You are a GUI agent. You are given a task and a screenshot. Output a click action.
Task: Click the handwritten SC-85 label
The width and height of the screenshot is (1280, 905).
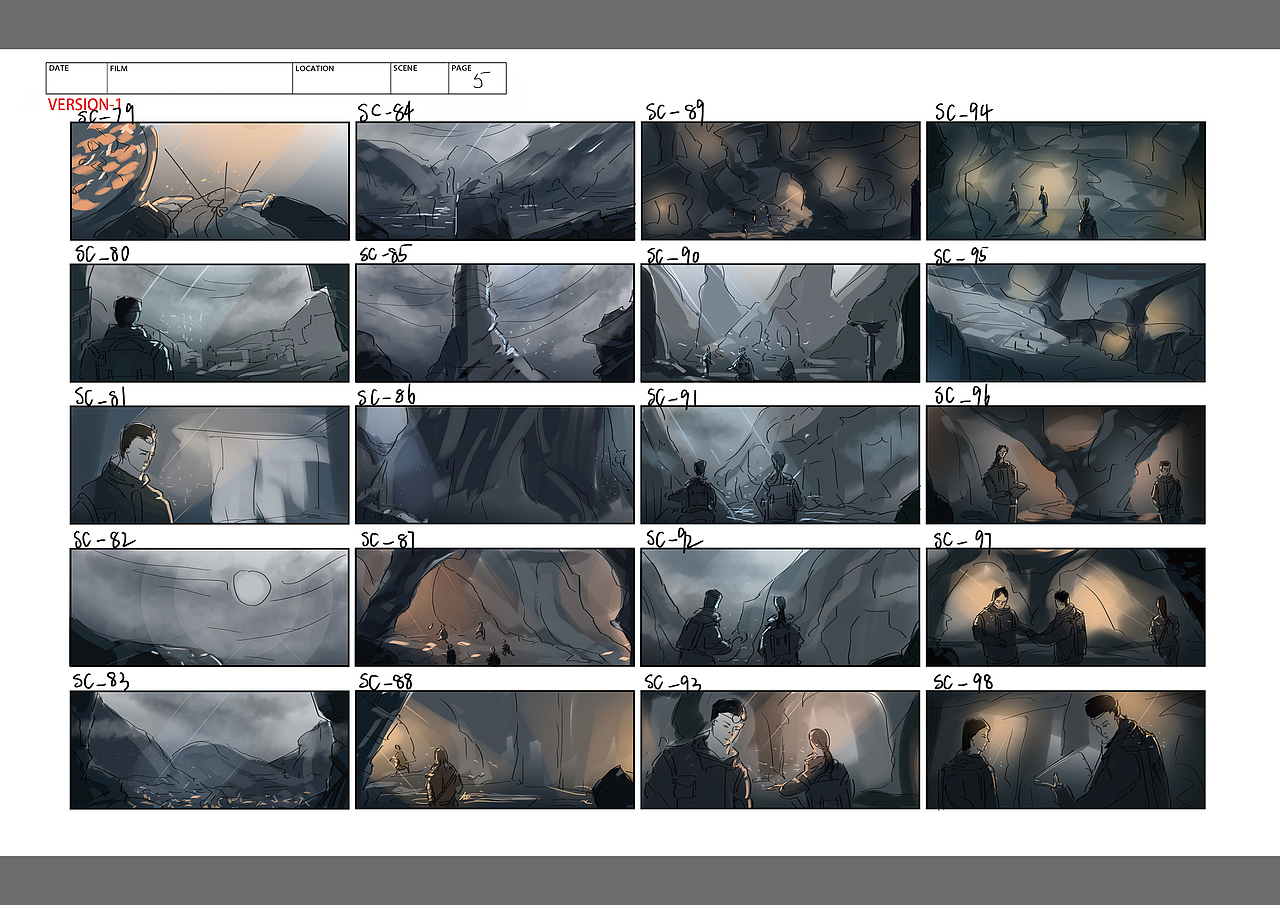pos(384,254)
